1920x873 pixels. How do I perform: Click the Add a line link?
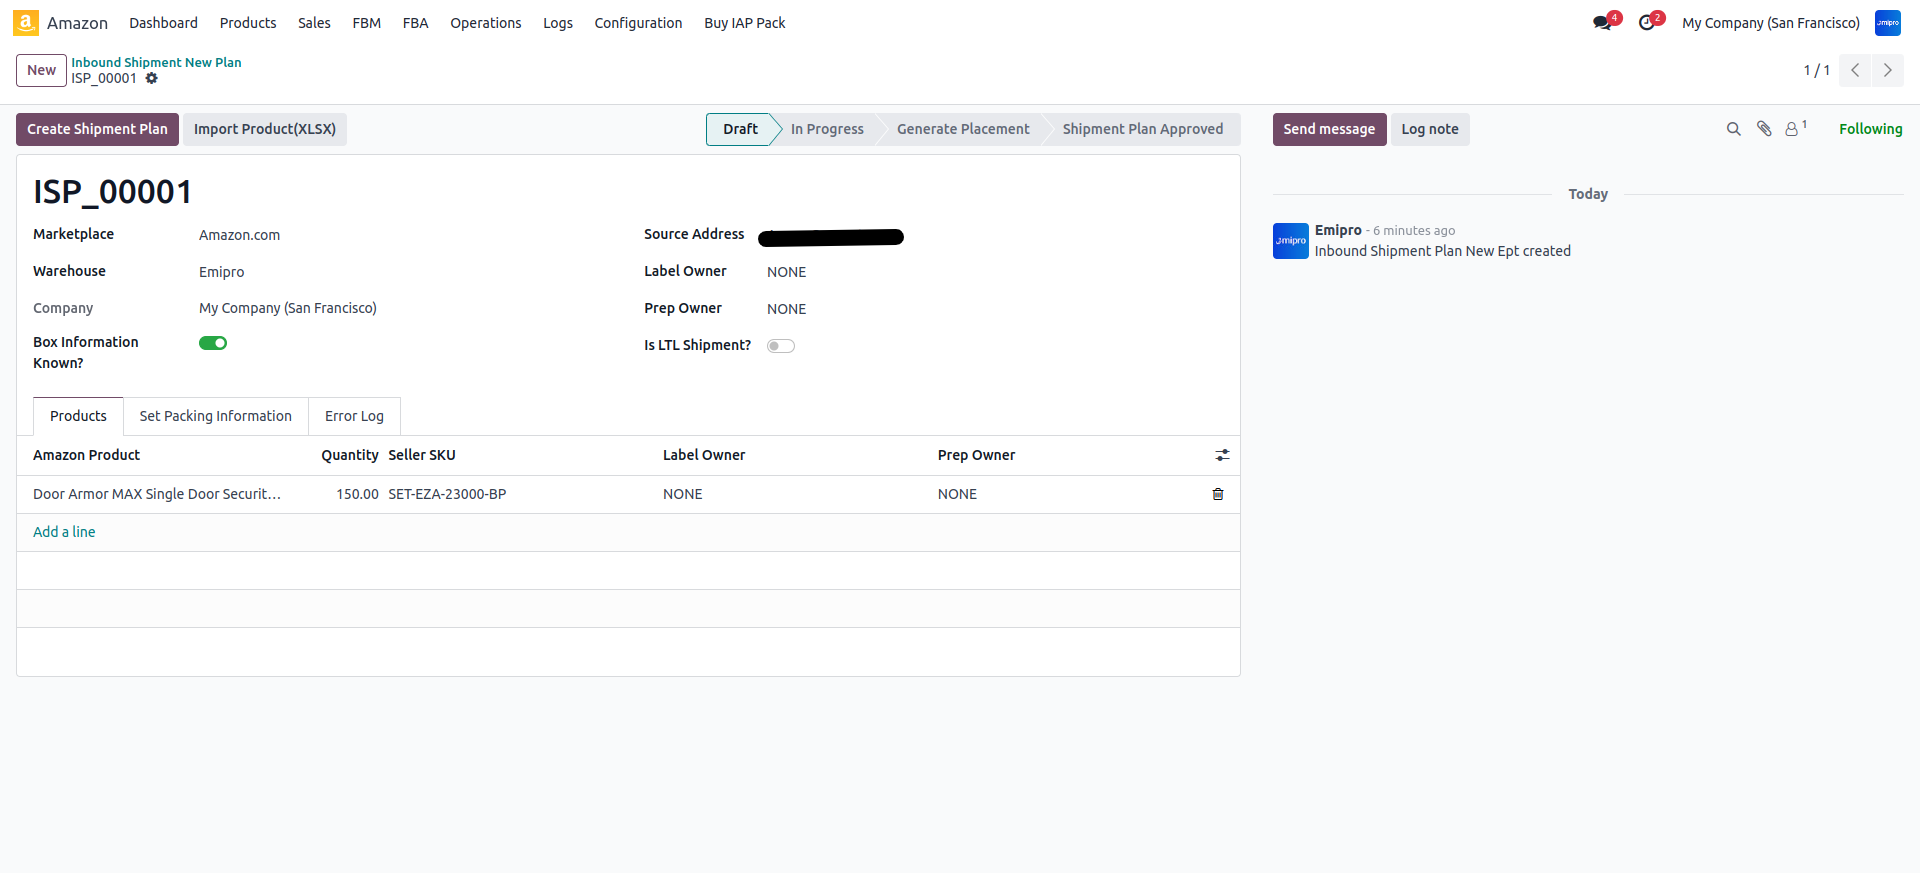[x=64, y=532]
